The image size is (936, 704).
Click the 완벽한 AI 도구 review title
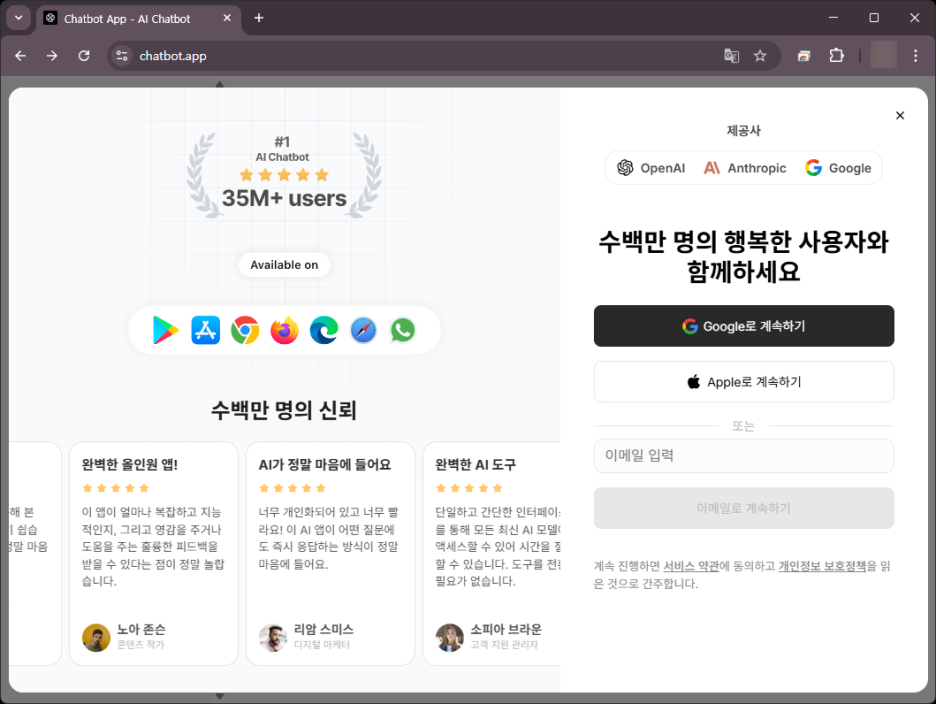pyautogui.click(x=476, y=464)
